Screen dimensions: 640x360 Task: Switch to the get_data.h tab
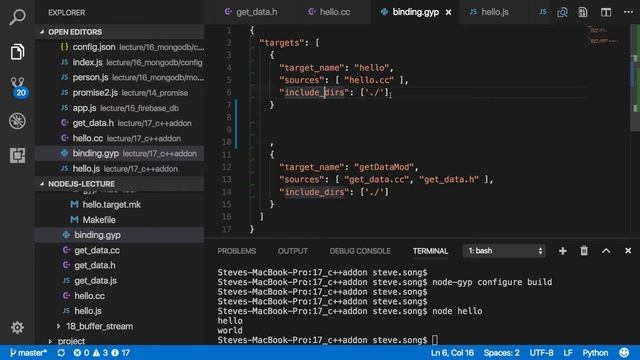[x=251, y=12]
